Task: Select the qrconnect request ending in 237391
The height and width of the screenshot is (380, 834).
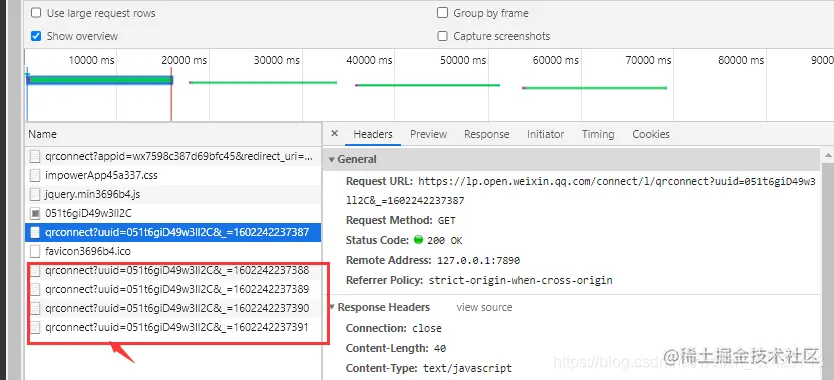Action: [x=173, y=327]
